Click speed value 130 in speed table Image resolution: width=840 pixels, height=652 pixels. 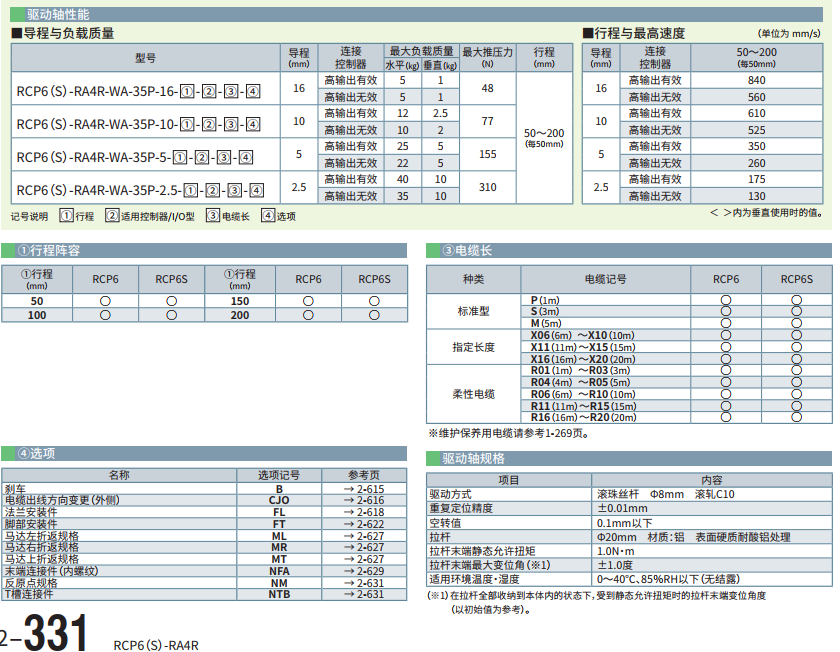[756, 196]
